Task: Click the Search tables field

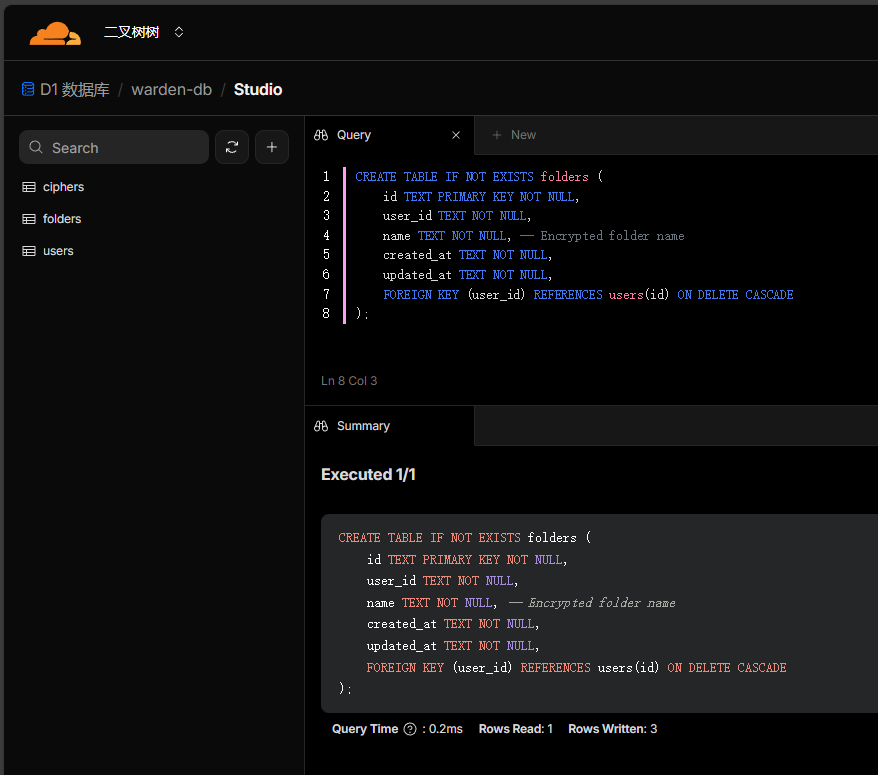Action: tap(114, 147)
